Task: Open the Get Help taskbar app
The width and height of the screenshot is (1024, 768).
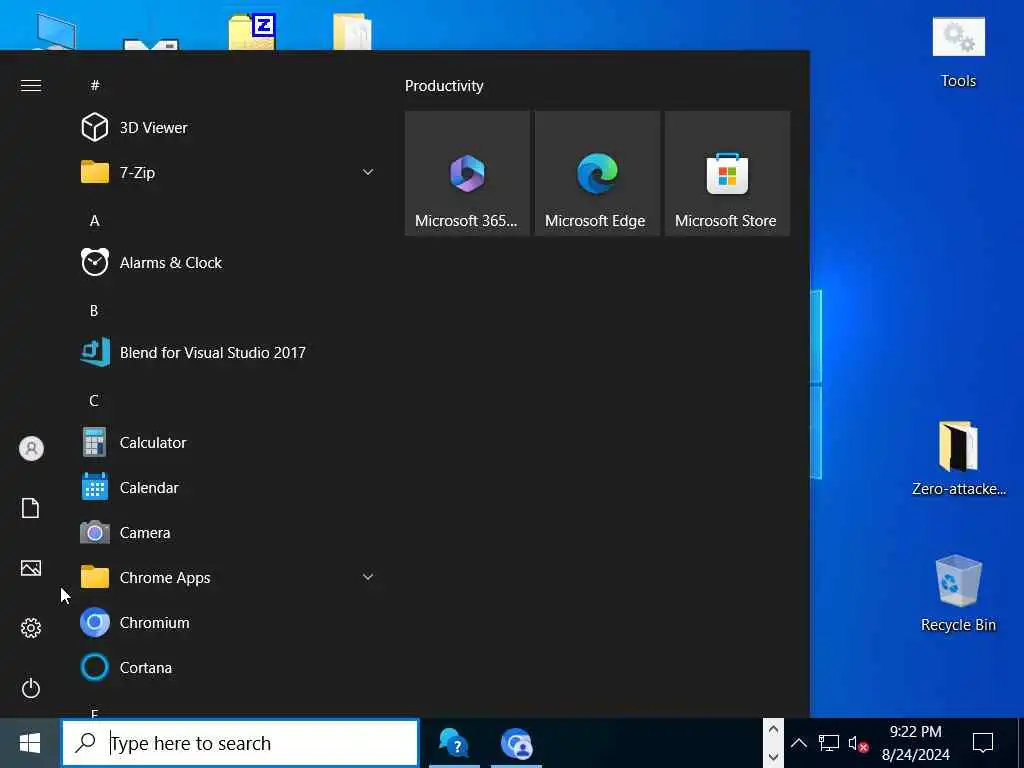Action: [455, 743]
